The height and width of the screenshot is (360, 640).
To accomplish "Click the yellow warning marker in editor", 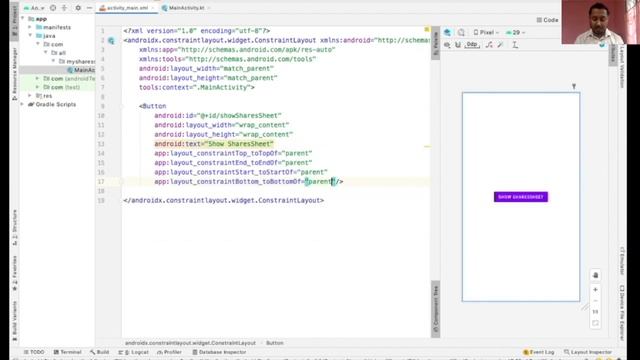I will pyautogui.click(x=427, y=29).
